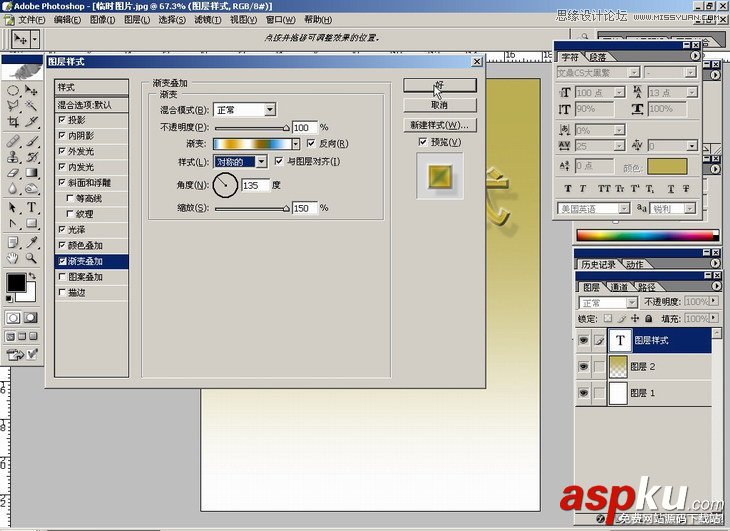Click the lock all padlock icon
730x531 pixels.
[x=649, y=319]
